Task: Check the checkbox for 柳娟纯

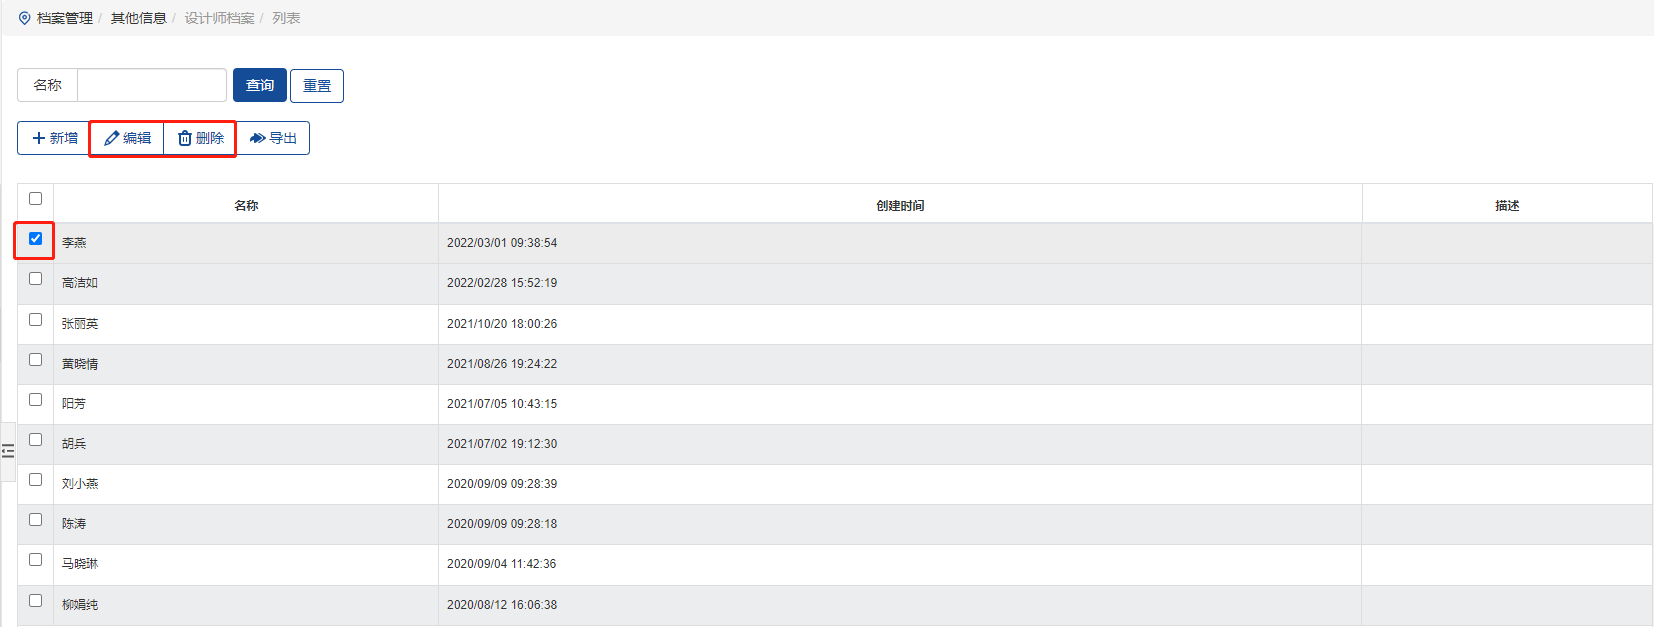Action: (x=35, y=600)
